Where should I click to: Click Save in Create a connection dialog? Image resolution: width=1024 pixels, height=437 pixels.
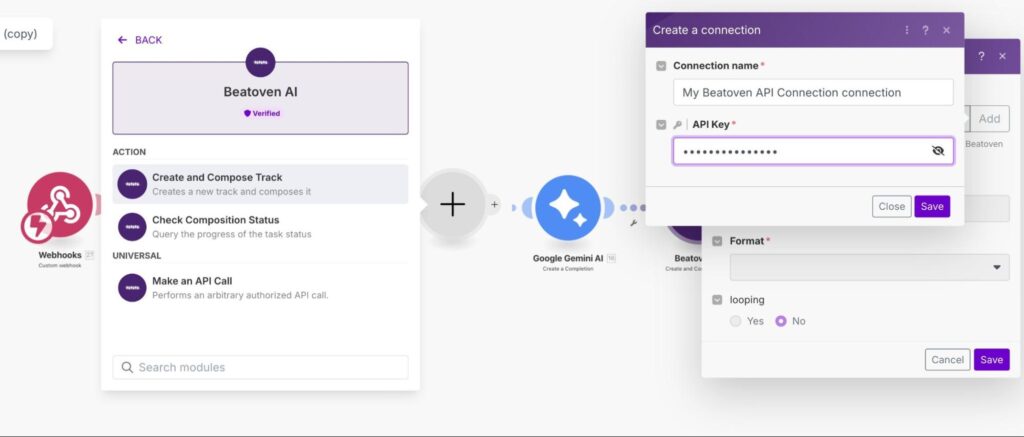(932, 206)
